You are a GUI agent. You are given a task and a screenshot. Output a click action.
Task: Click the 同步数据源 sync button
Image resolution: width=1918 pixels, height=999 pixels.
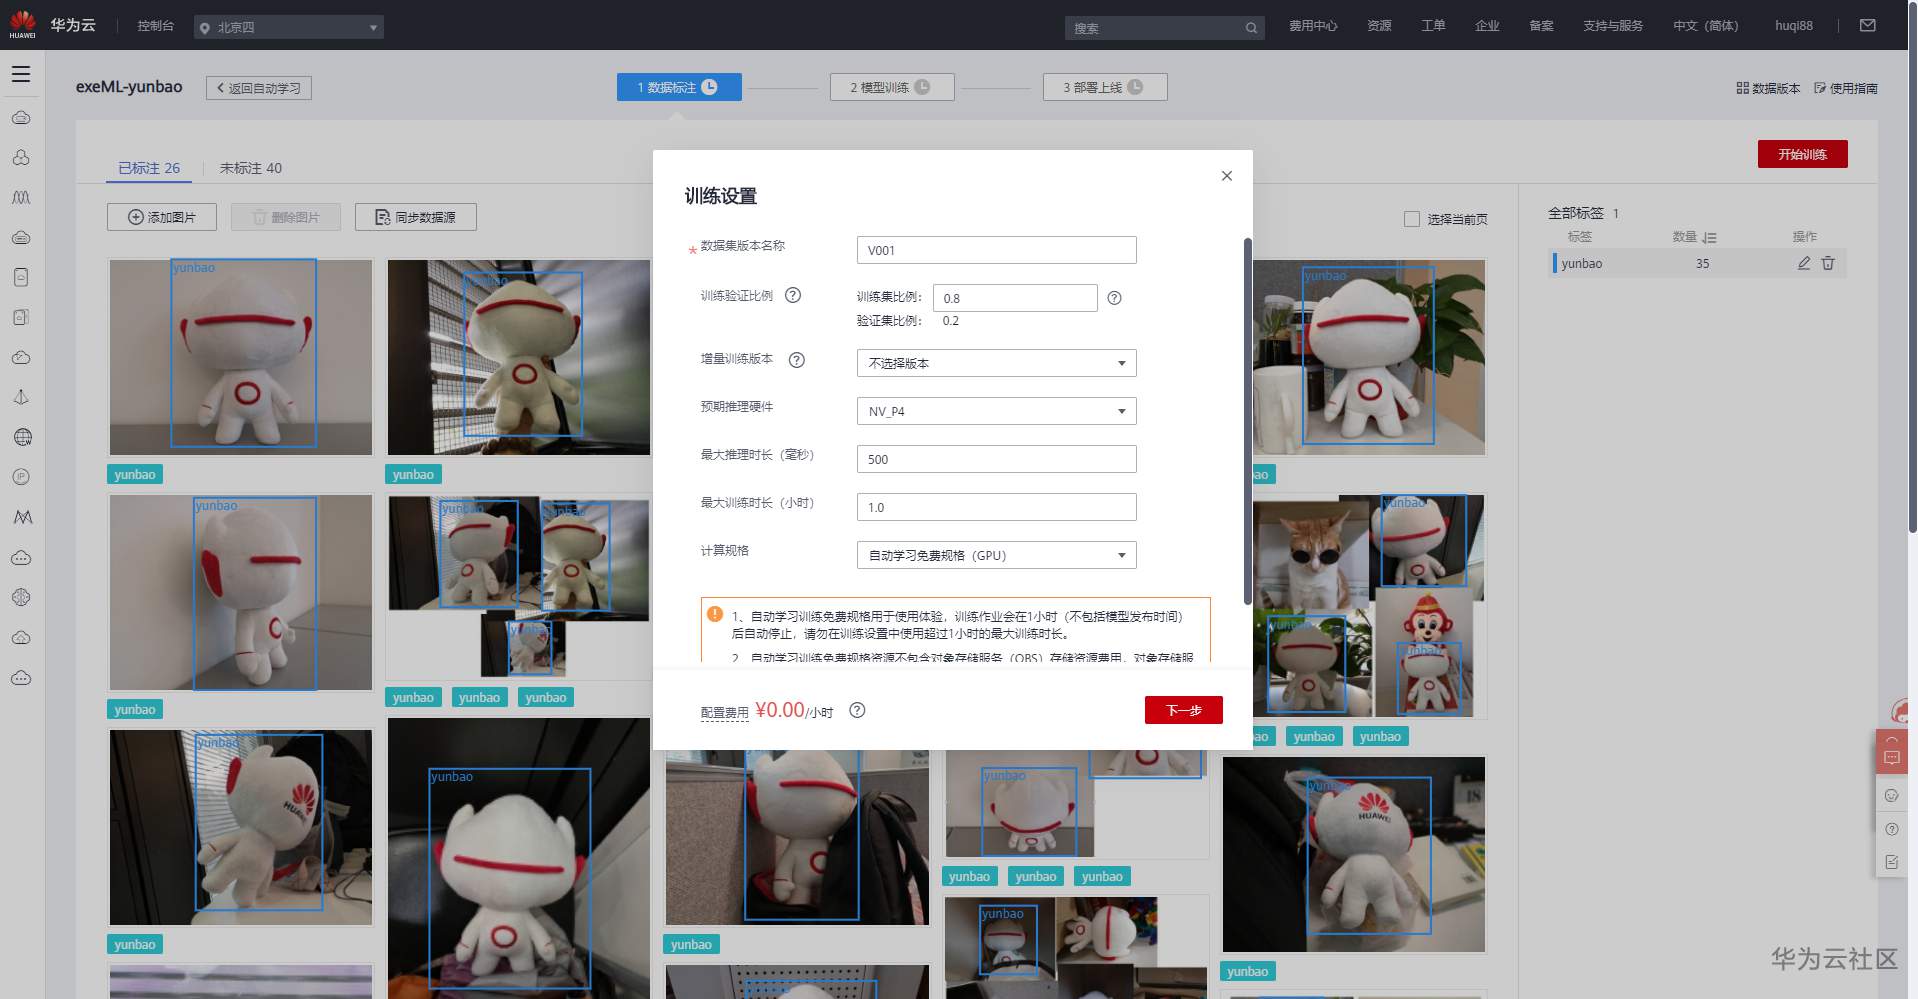tap(416, 216)
